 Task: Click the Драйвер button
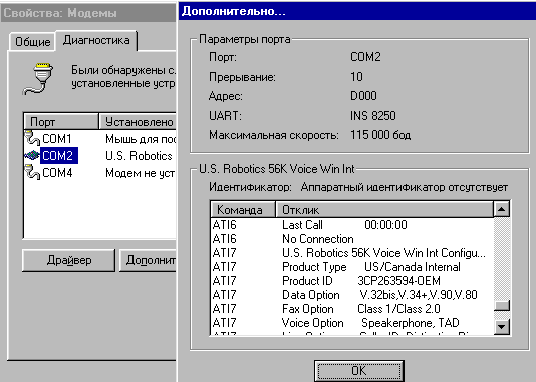(68, 260)
